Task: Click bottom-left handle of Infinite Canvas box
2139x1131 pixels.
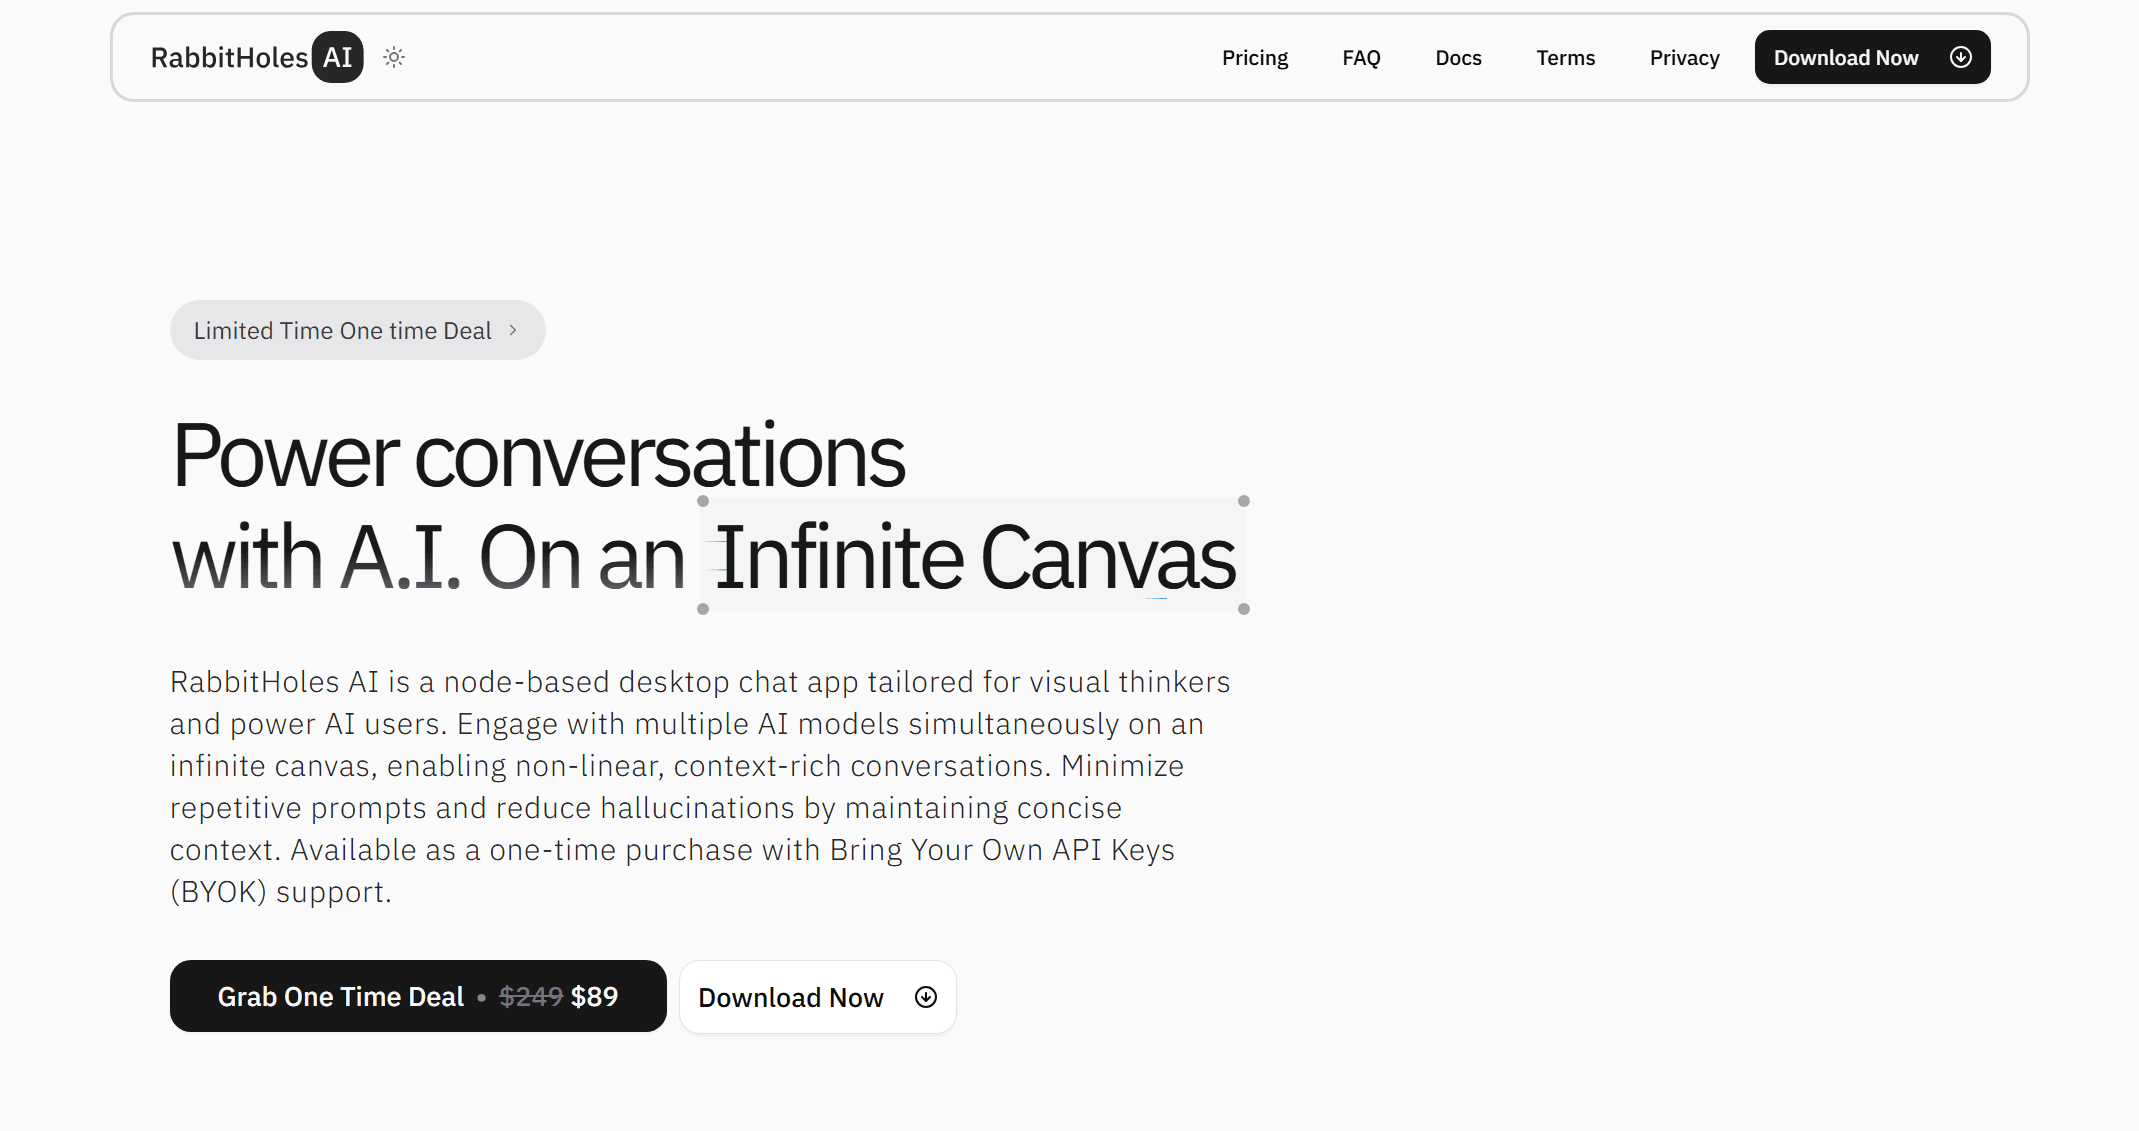Action: (703, 609)
